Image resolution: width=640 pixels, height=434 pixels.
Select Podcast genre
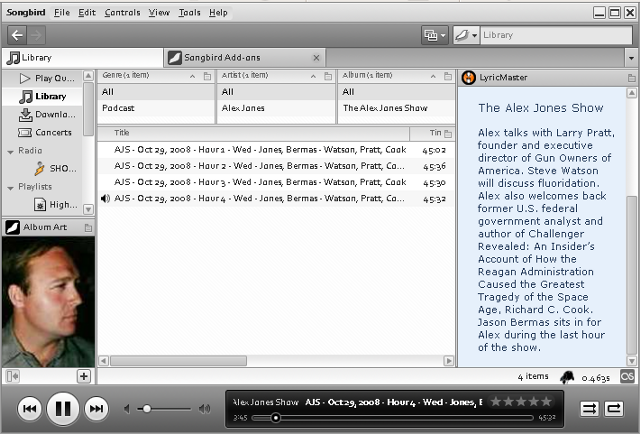tap(156, 108)
